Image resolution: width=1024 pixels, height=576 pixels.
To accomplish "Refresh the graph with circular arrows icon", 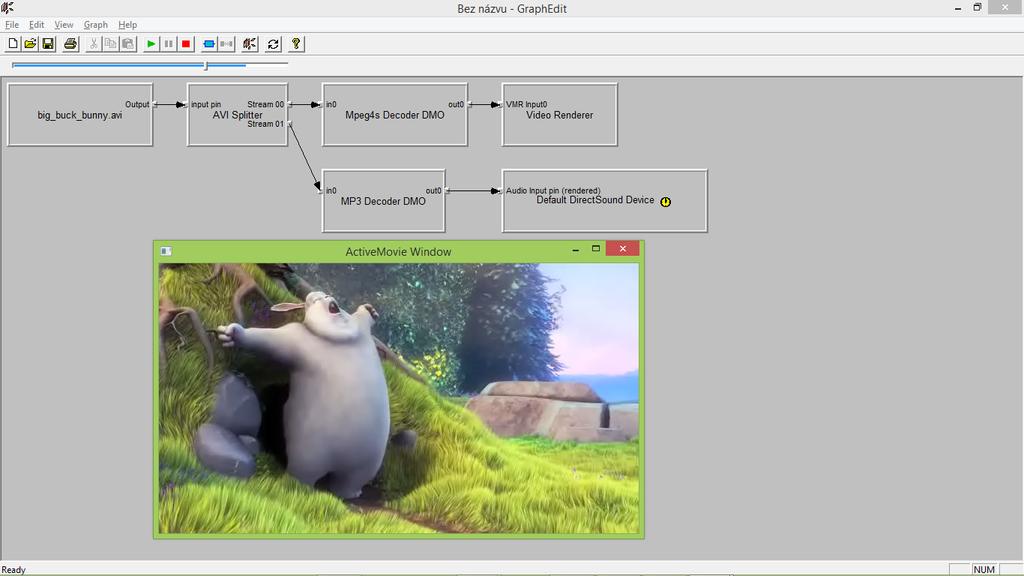I will 273,44.
